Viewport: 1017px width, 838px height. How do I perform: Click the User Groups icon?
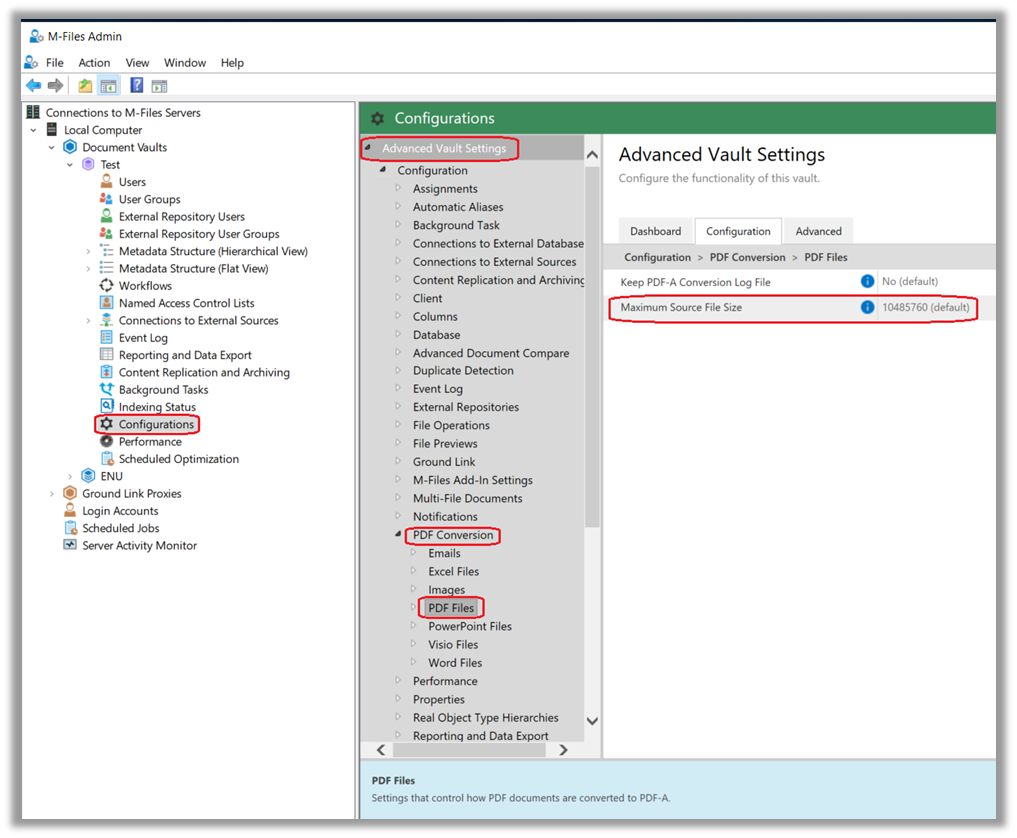pos(106,199)
